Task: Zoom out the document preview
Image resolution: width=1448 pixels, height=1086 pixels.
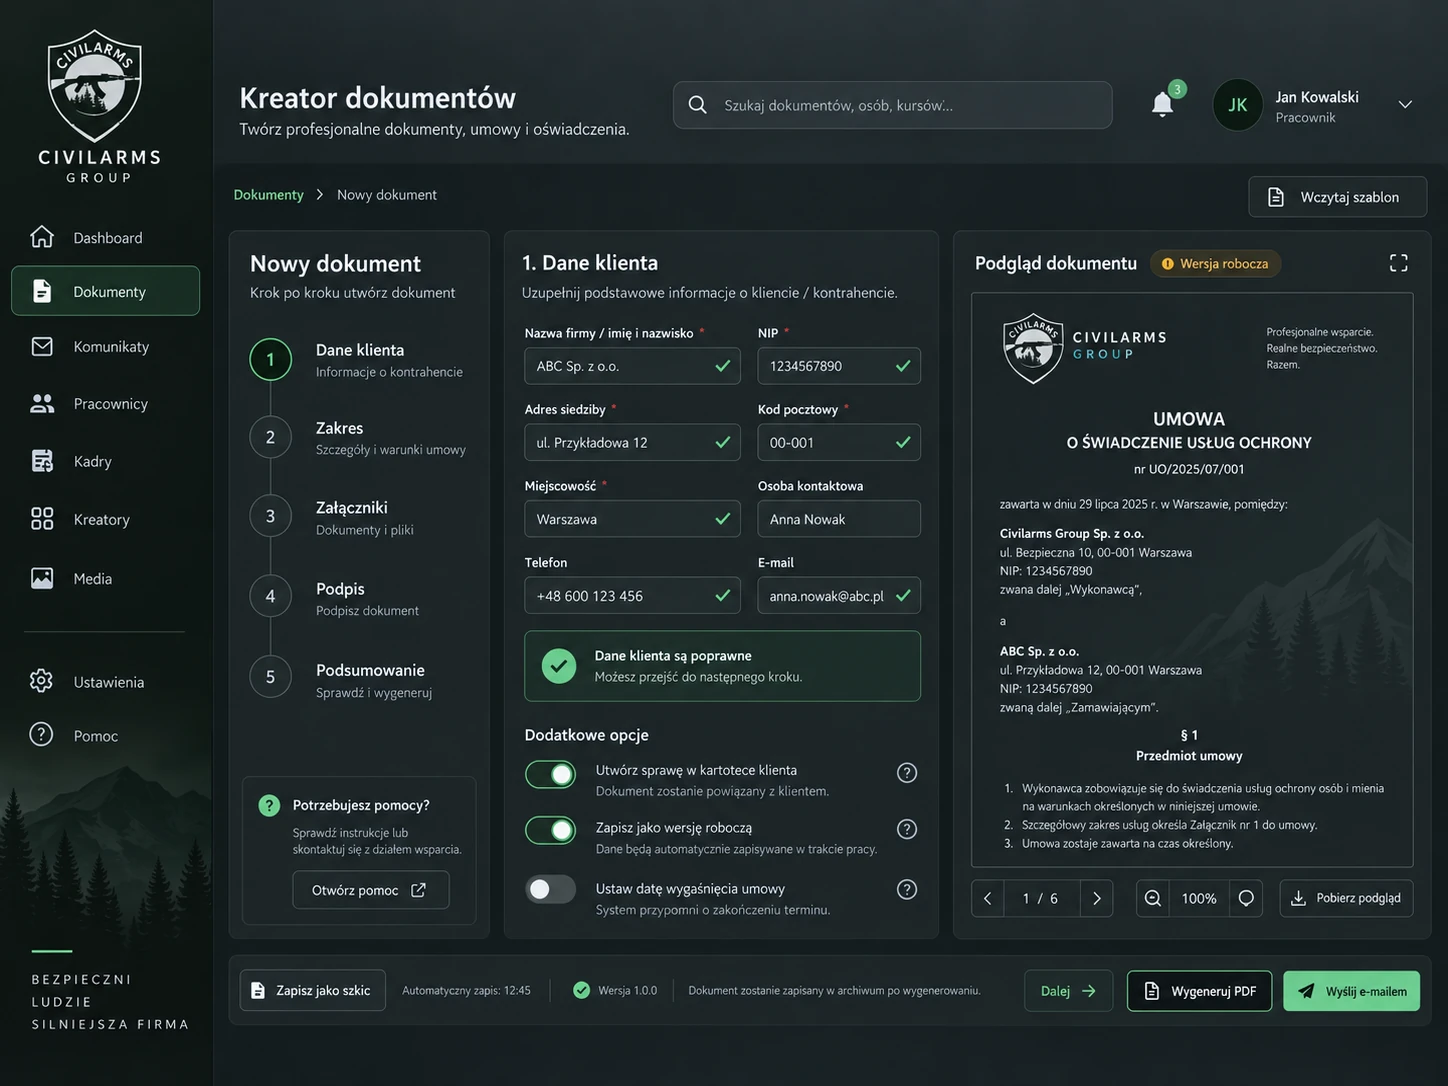Action: [x=1153, y=898]
